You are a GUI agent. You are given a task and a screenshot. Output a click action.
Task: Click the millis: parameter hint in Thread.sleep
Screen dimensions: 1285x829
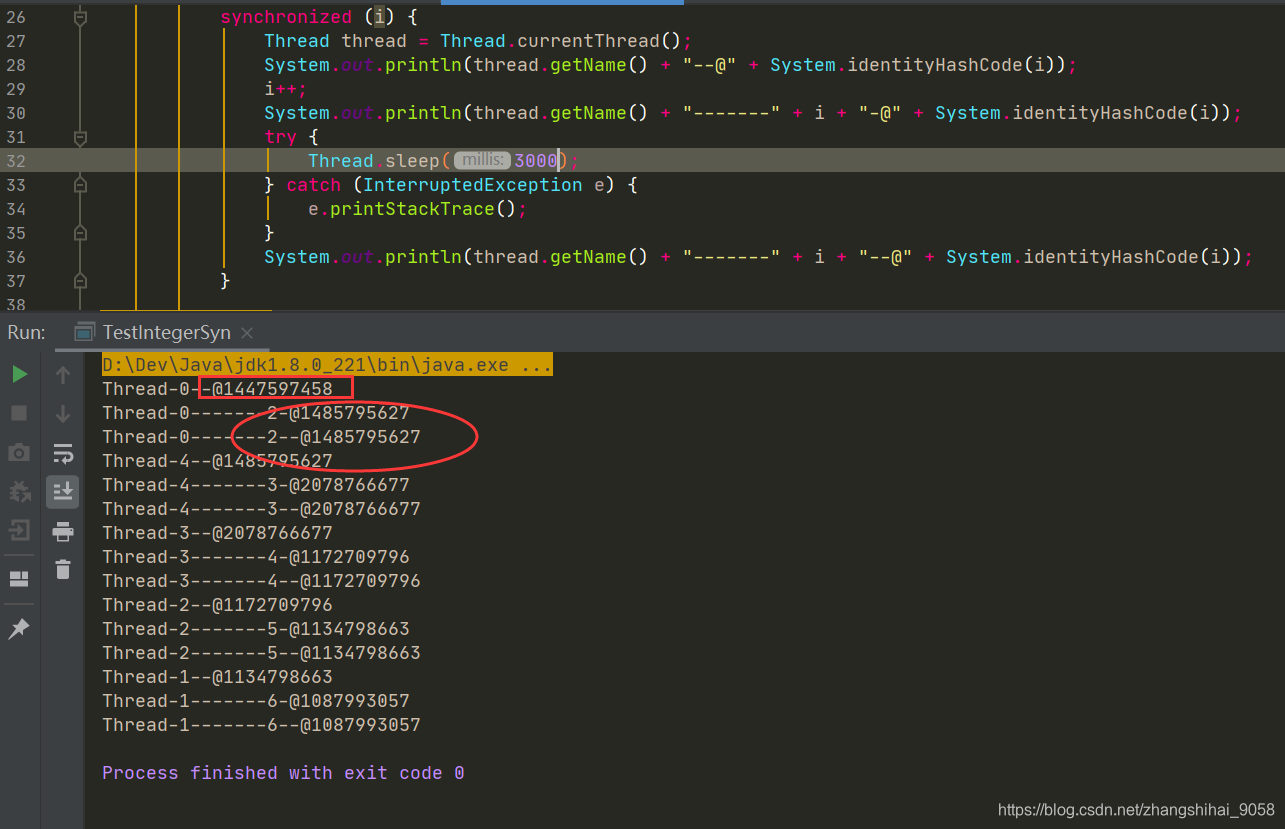click(x=482, y=161)
